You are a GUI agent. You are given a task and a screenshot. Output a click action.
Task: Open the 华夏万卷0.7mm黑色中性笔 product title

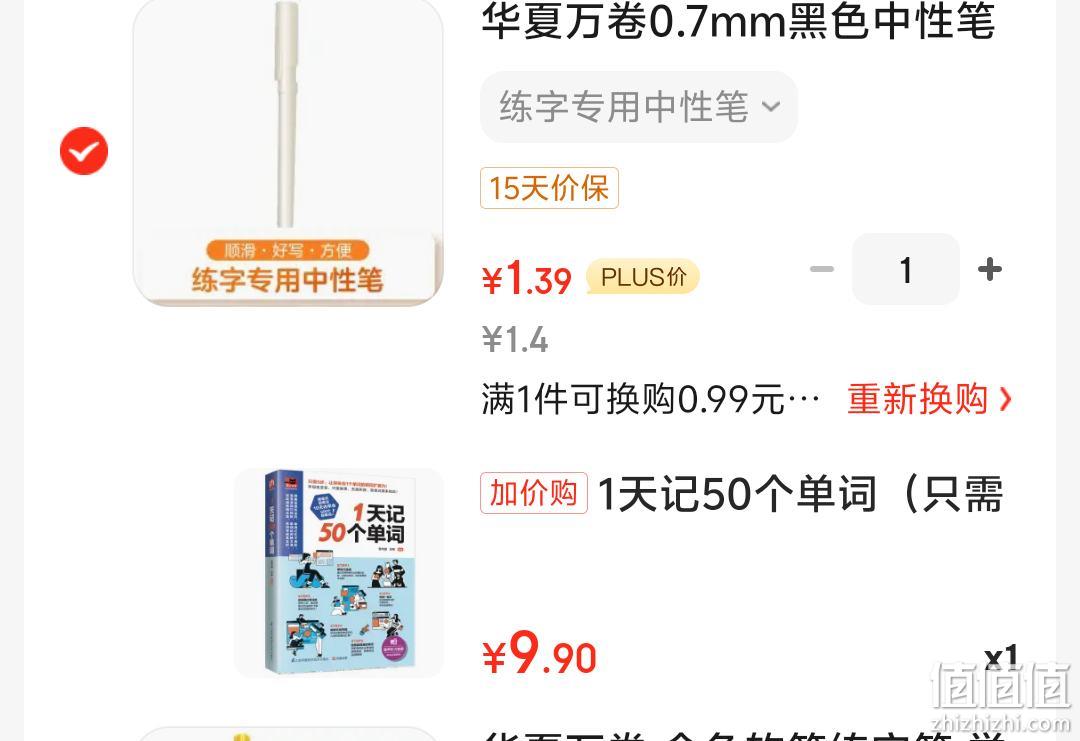click(738, 21)
